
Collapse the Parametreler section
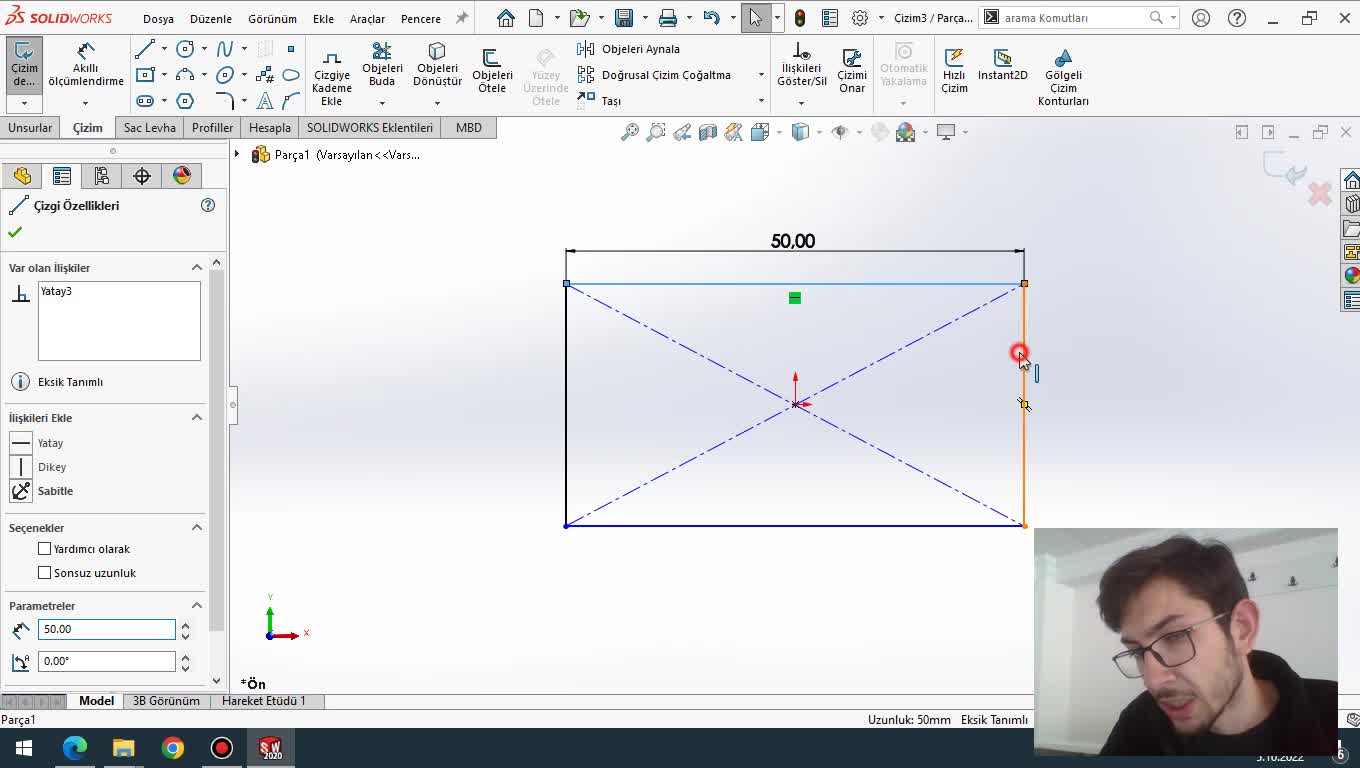[x=197, y=605]
